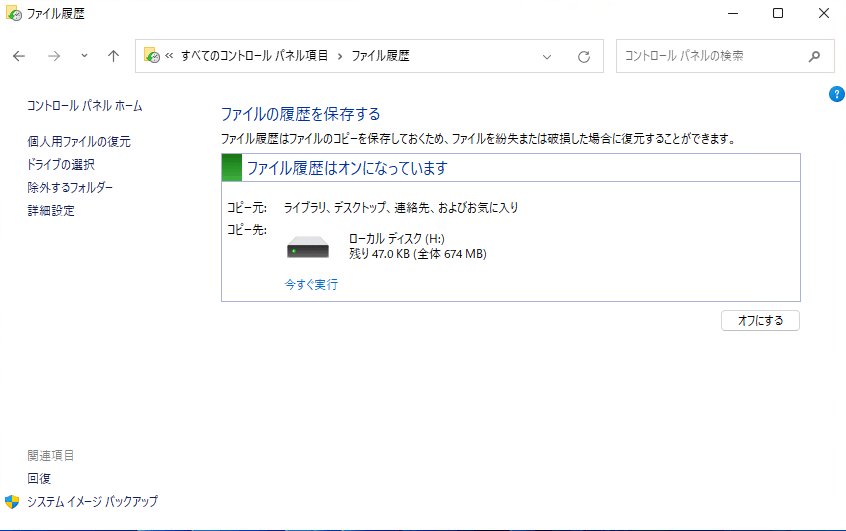This screenshot has width=846, height=531.
Task: Click the File History title bar icon
Action: (12, 13)
